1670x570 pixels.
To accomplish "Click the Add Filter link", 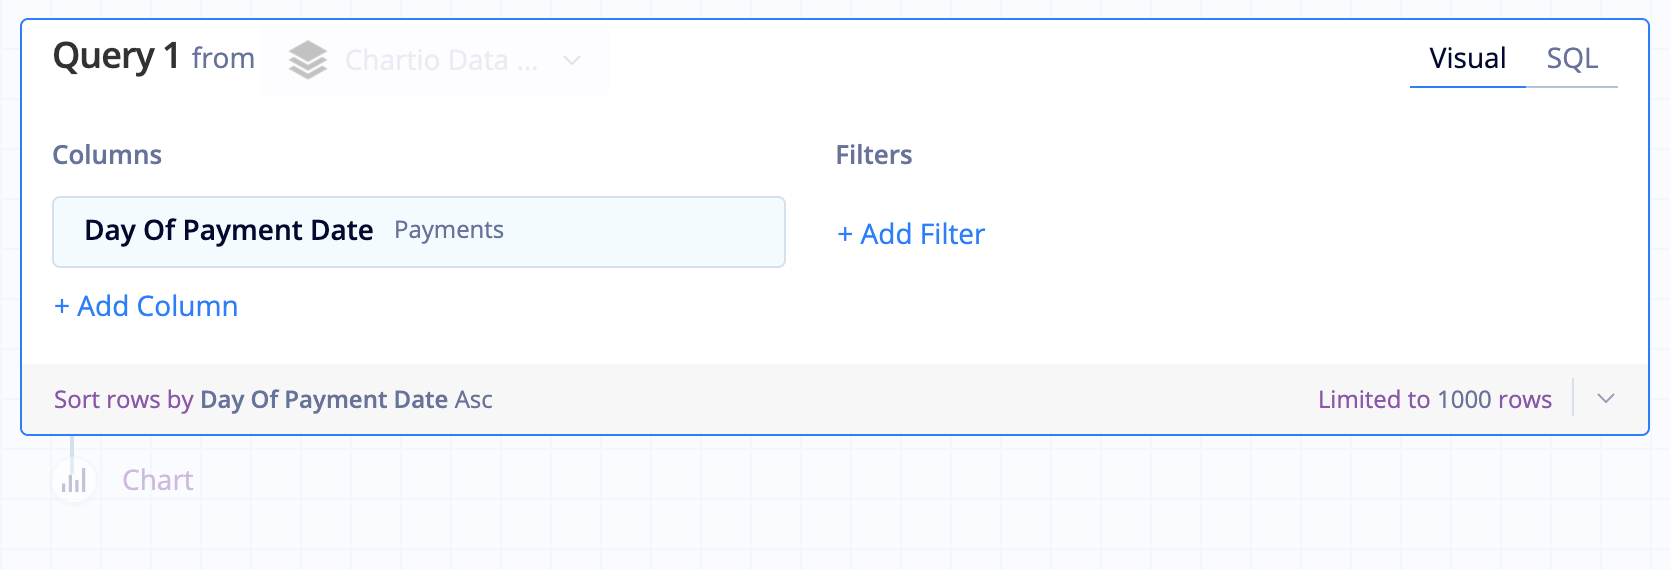I will 911,234.
